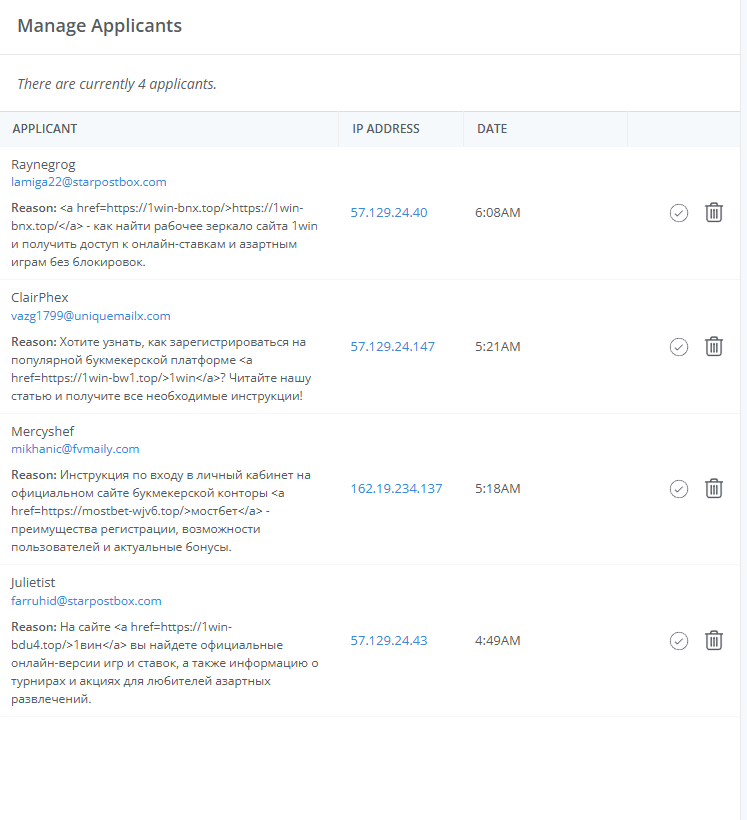Approve applicant ClairPhex with checkmark icon
The height and width of the screenshot is (820, 747).
pyautogui.click(x=679, y=347)
